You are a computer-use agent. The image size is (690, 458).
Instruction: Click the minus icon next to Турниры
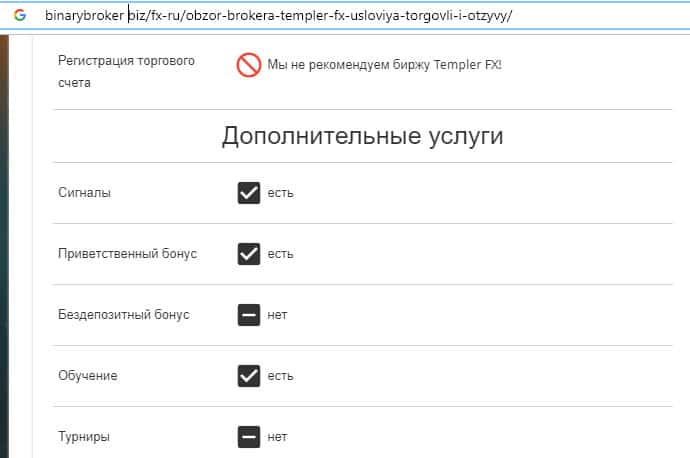249,437
